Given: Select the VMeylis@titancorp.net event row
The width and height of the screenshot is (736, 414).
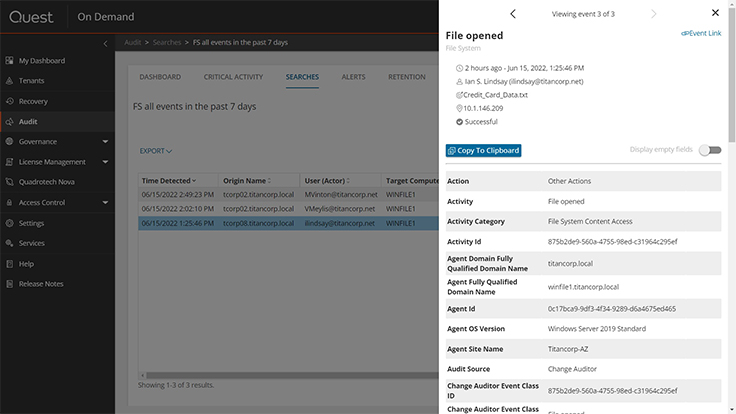Looking at the screenshot, I should (x=289, y=209).
